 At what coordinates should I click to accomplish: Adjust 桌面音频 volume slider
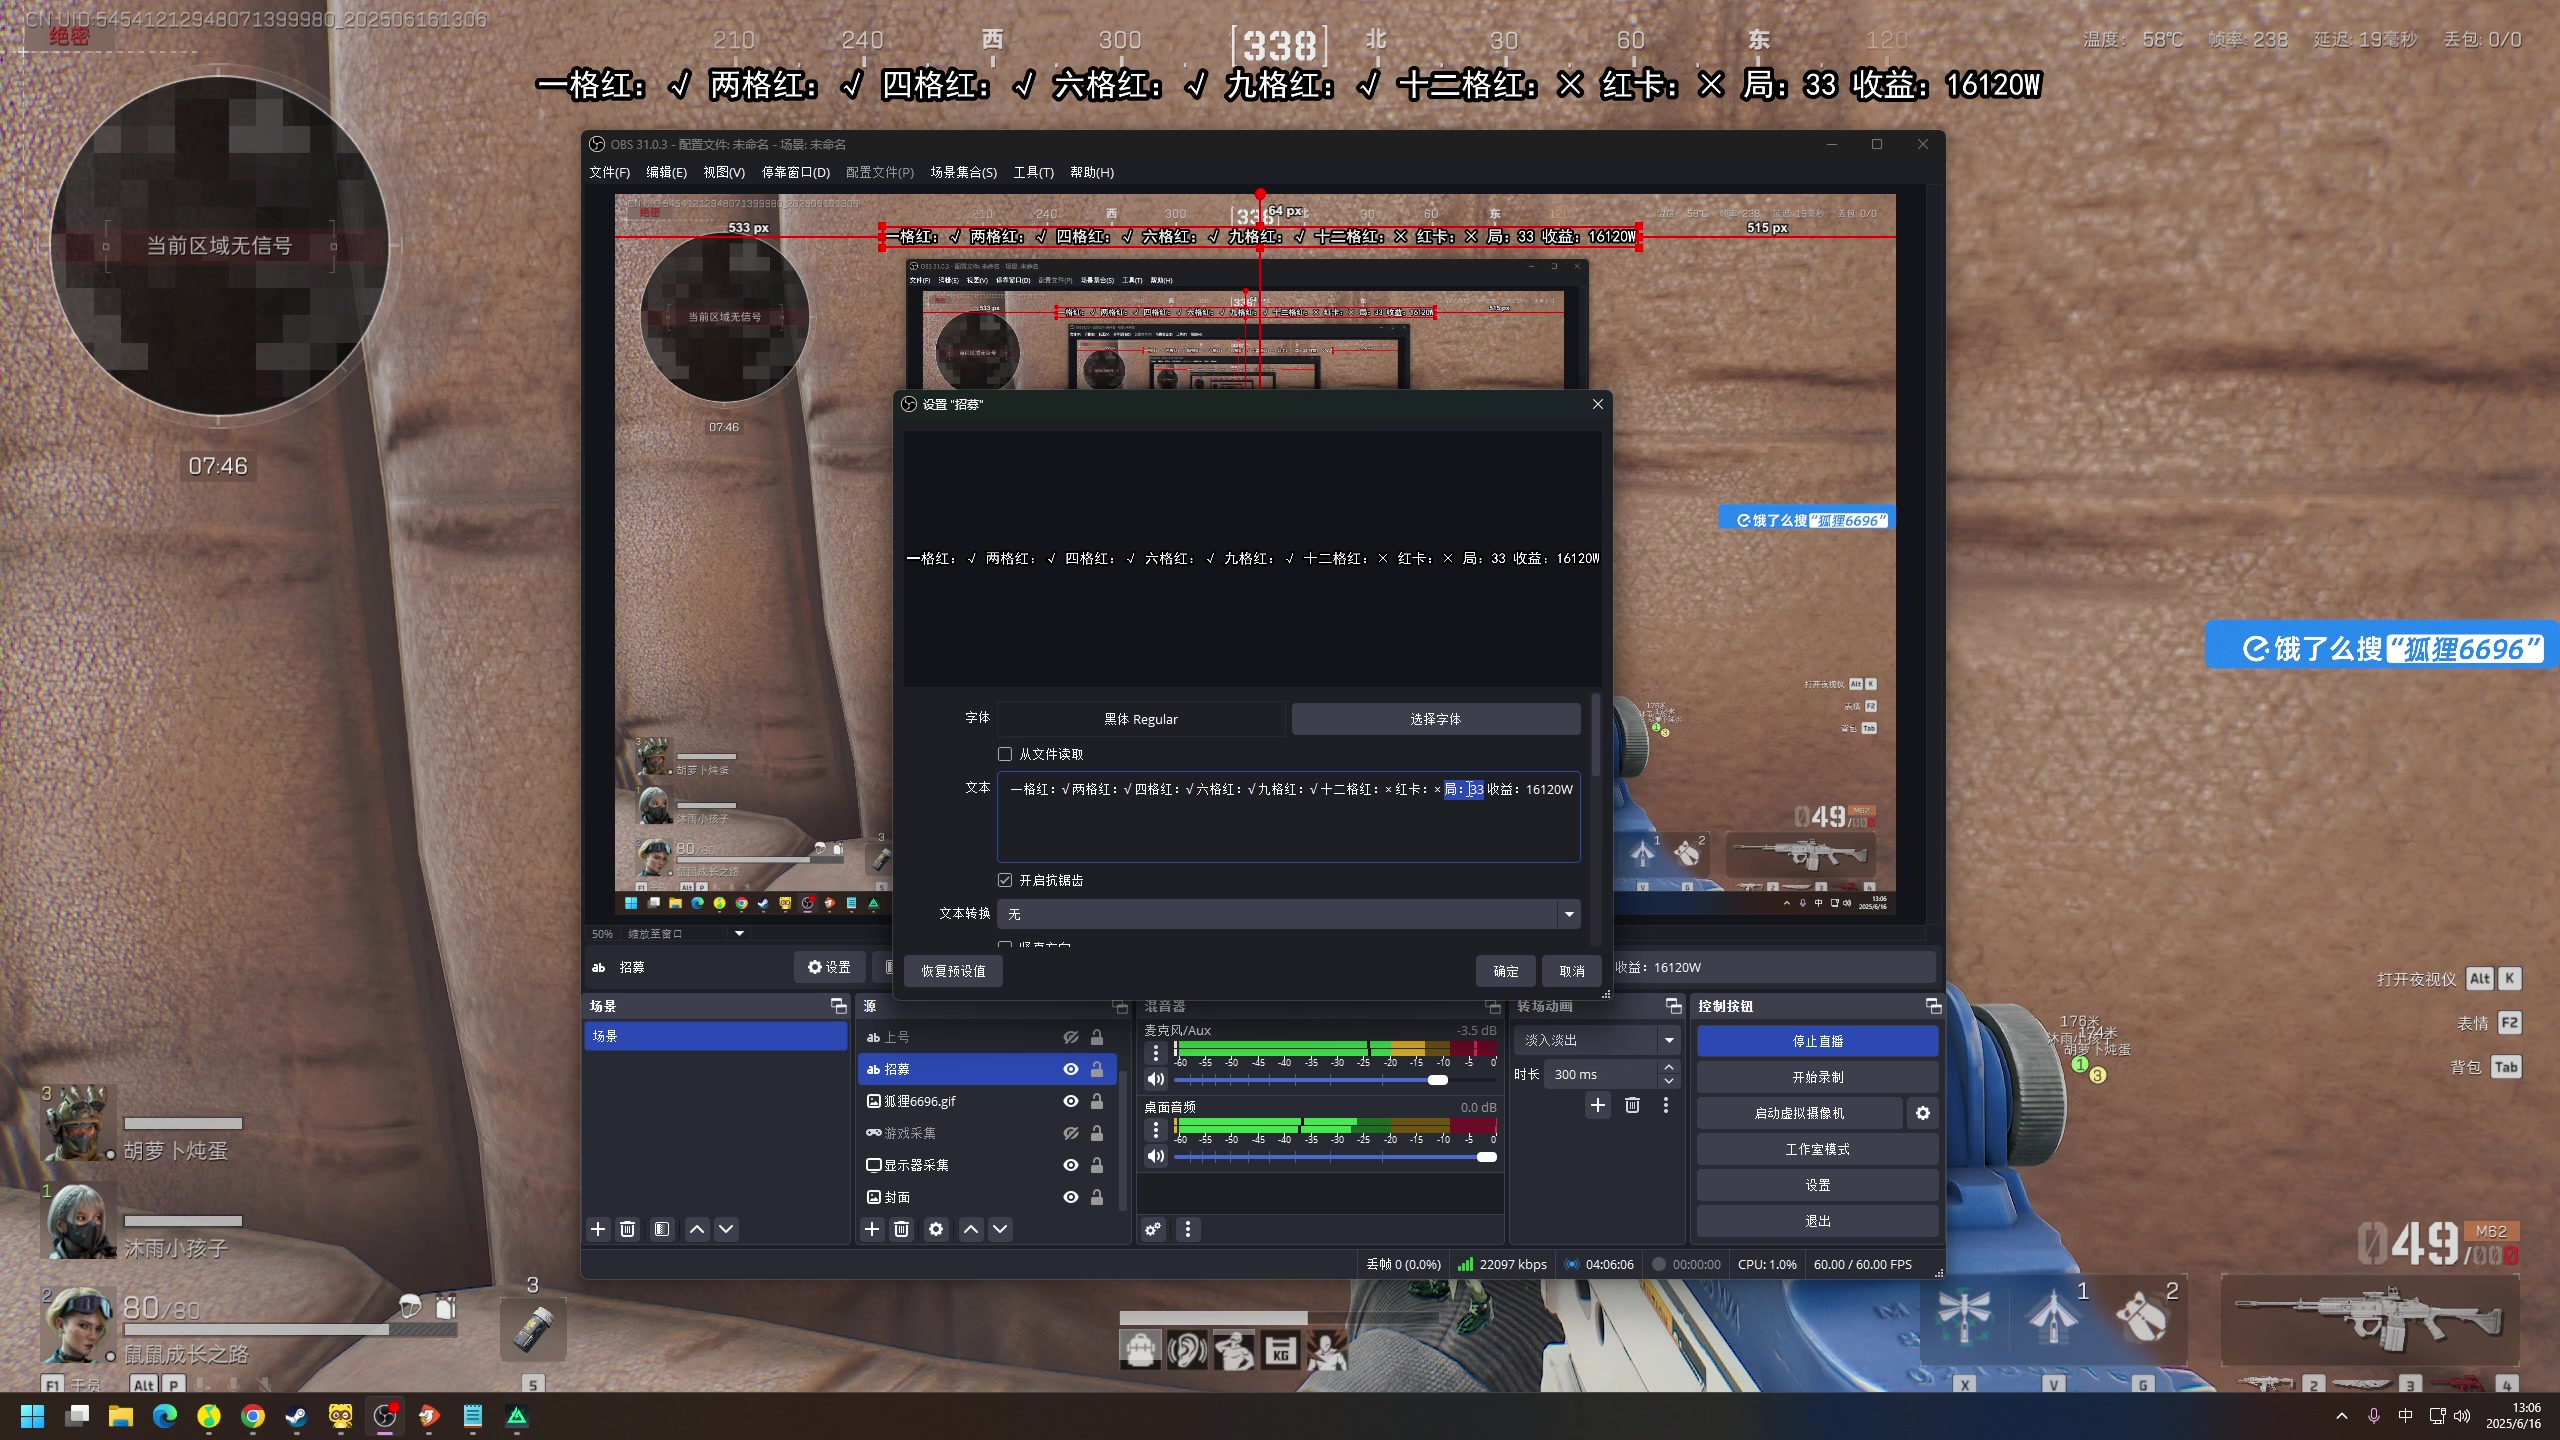coord(1335,1157)
